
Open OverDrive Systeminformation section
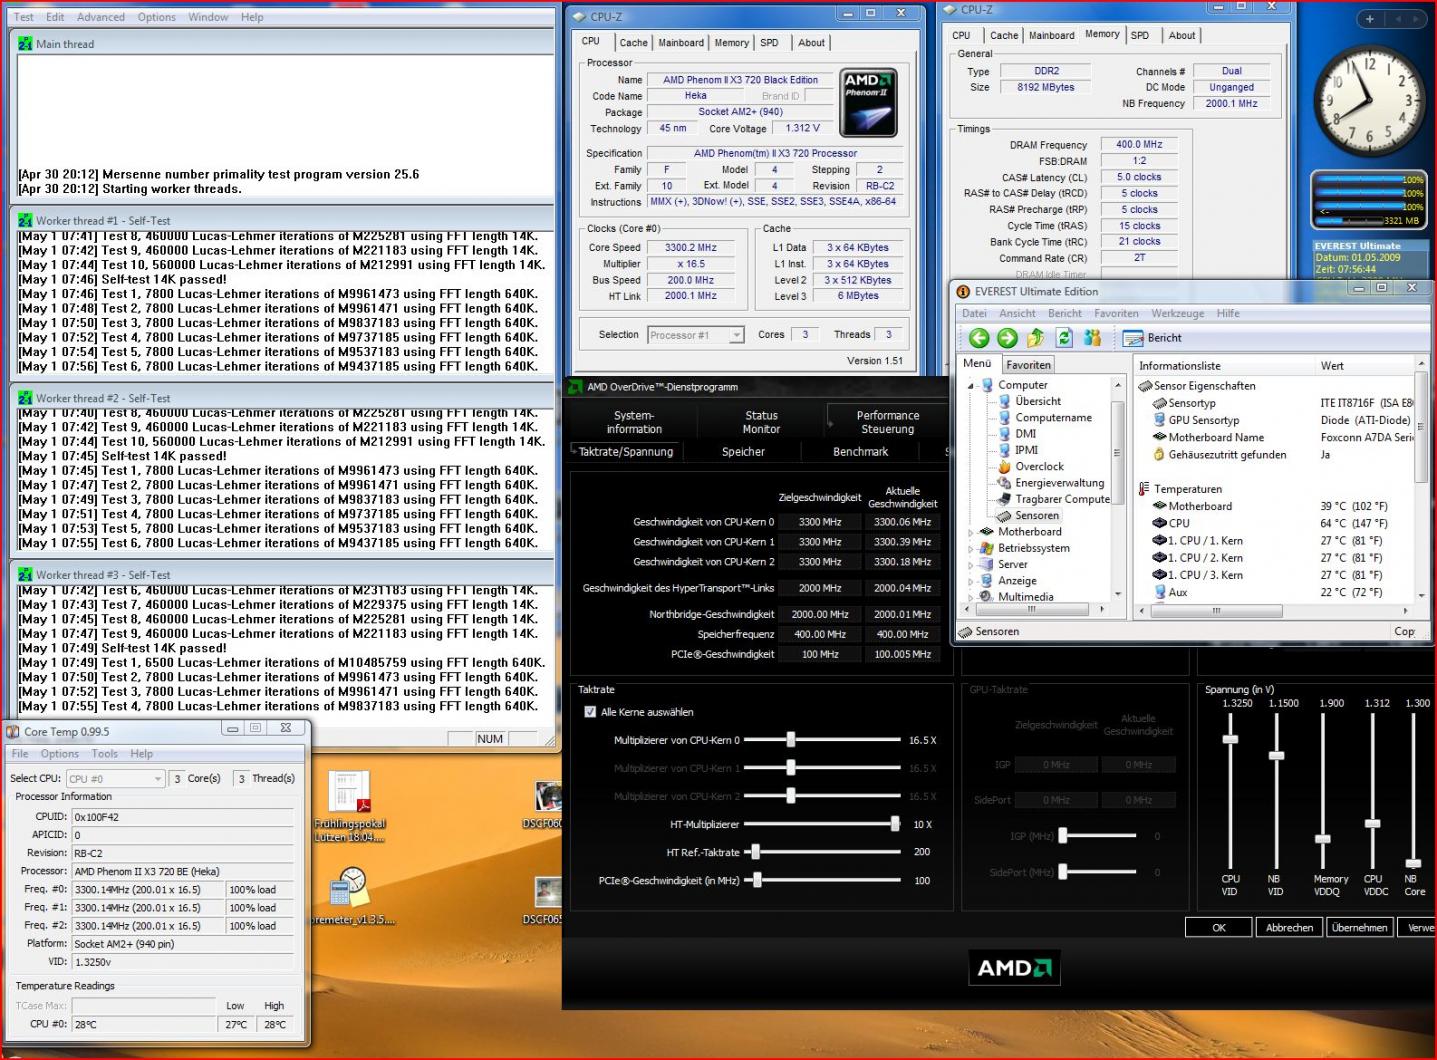coord(634,422)
